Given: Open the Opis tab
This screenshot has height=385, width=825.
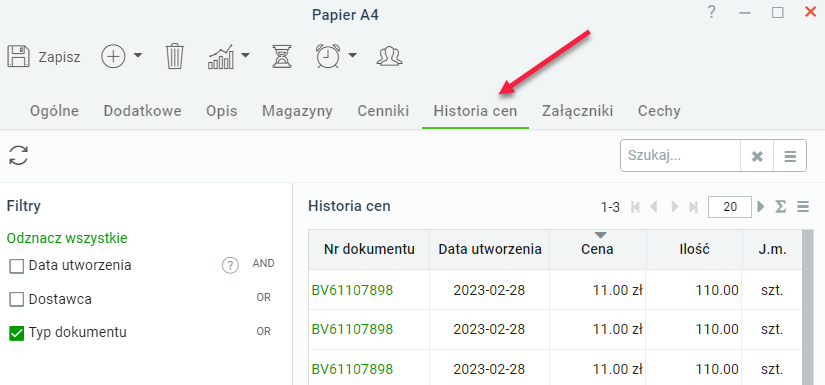Looking at the screenshot, I should (222, 112).
